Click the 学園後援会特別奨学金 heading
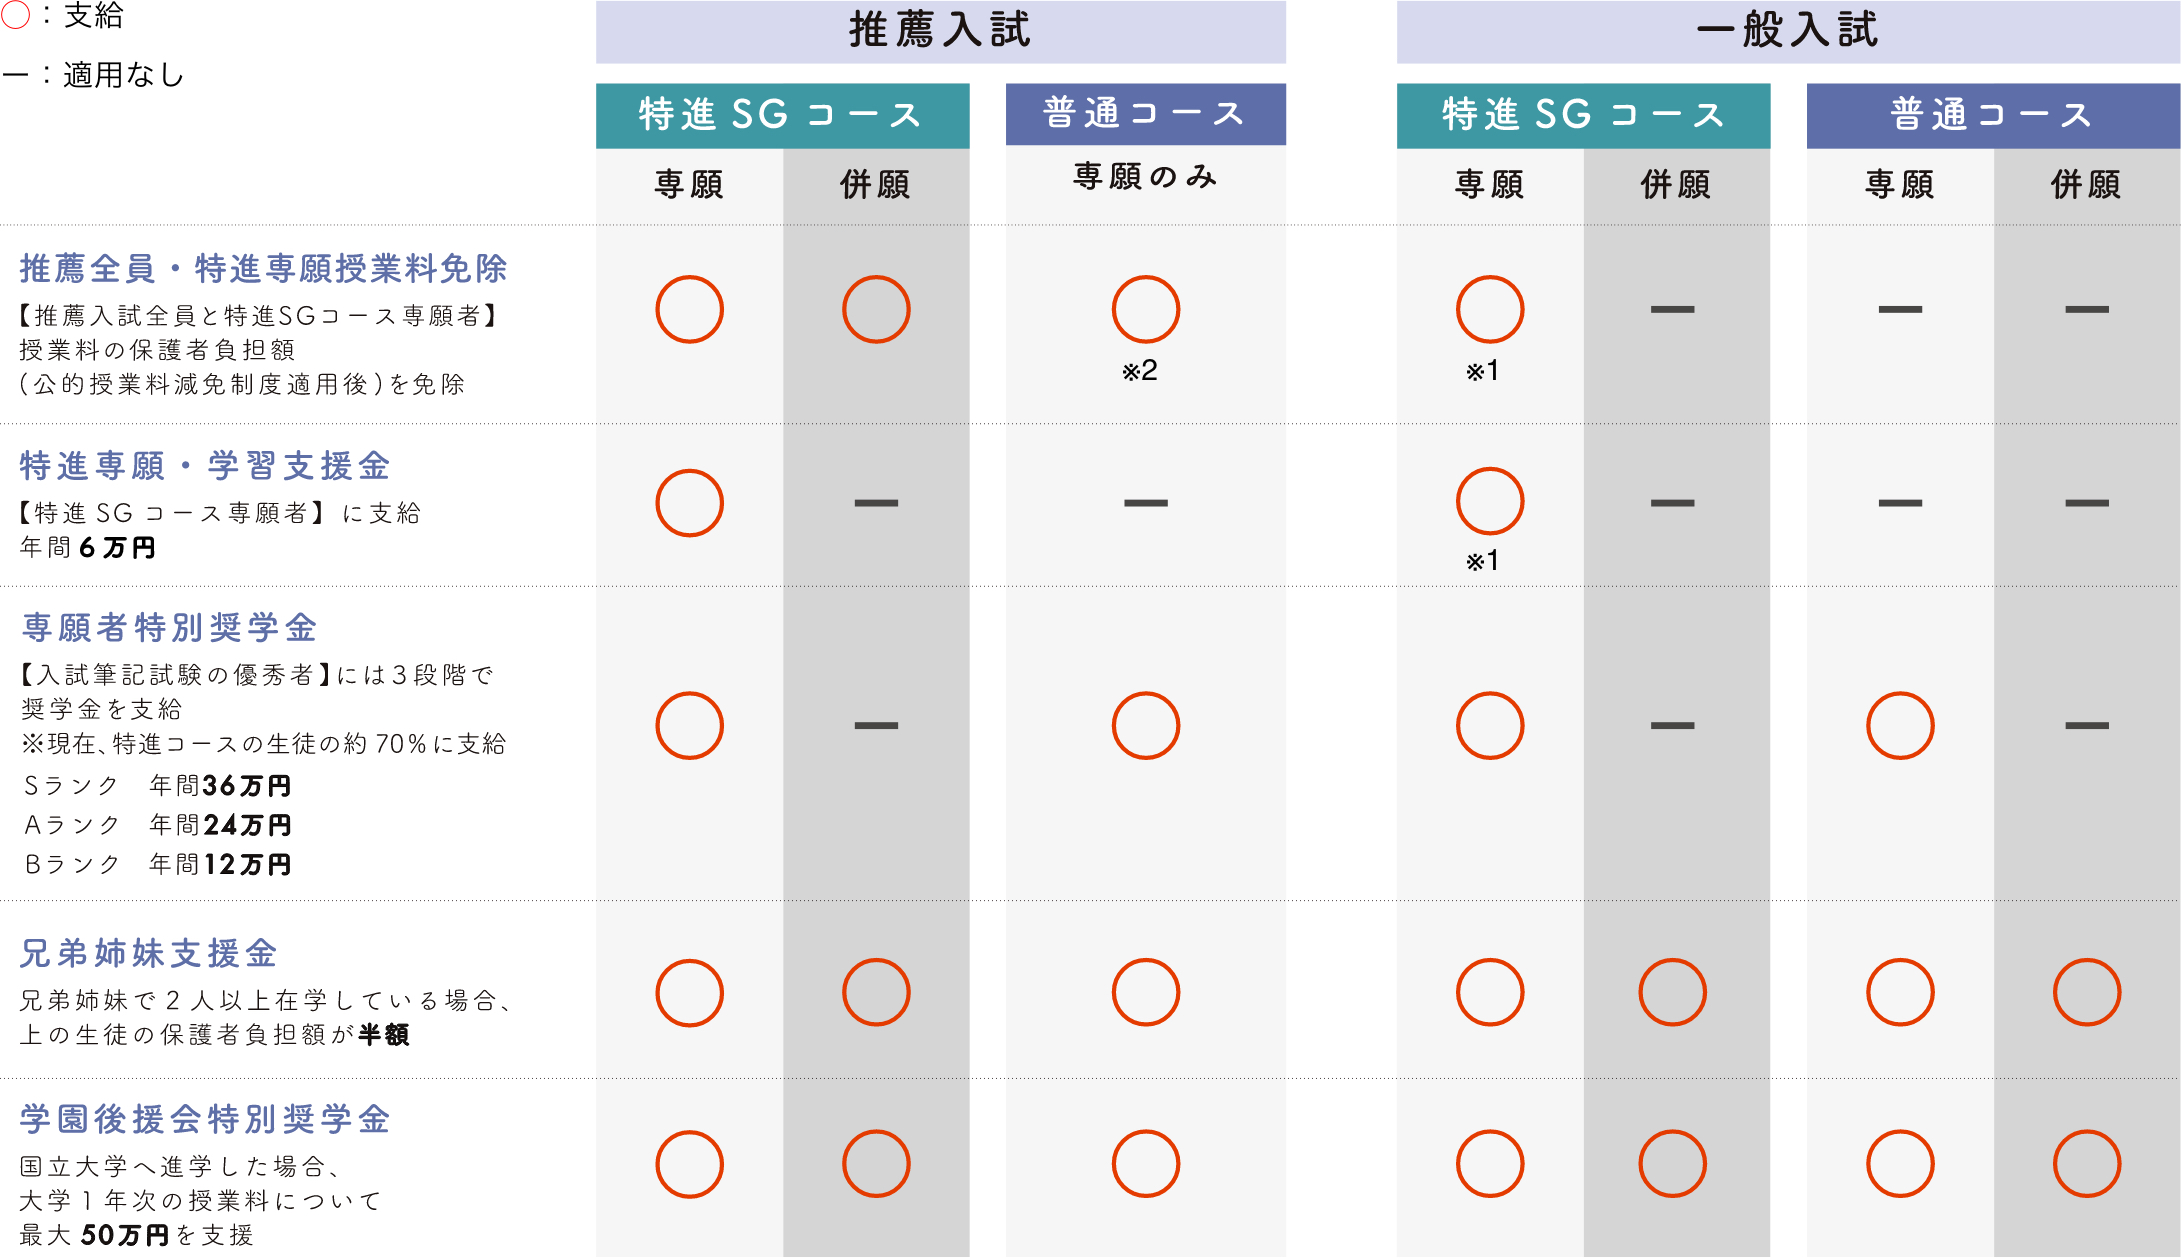 point(205,1118)
